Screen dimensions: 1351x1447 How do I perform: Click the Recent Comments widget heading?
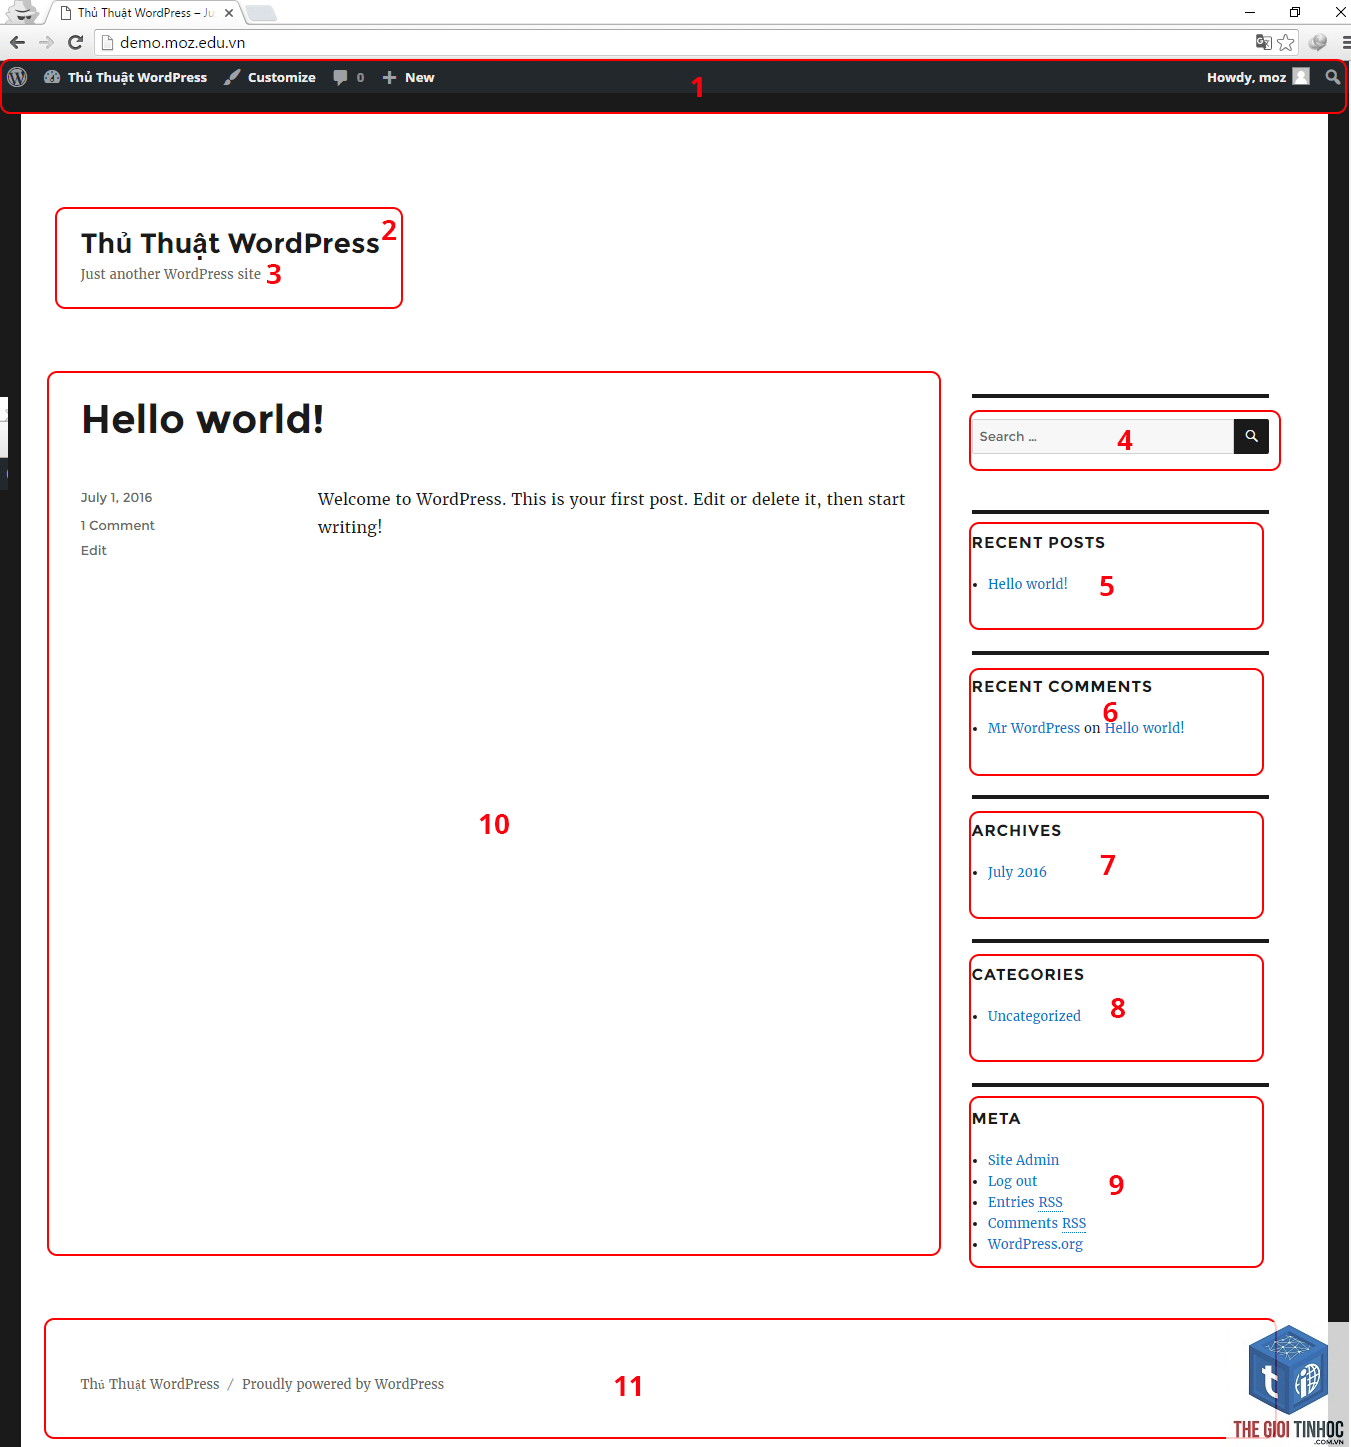(1062, 686)
